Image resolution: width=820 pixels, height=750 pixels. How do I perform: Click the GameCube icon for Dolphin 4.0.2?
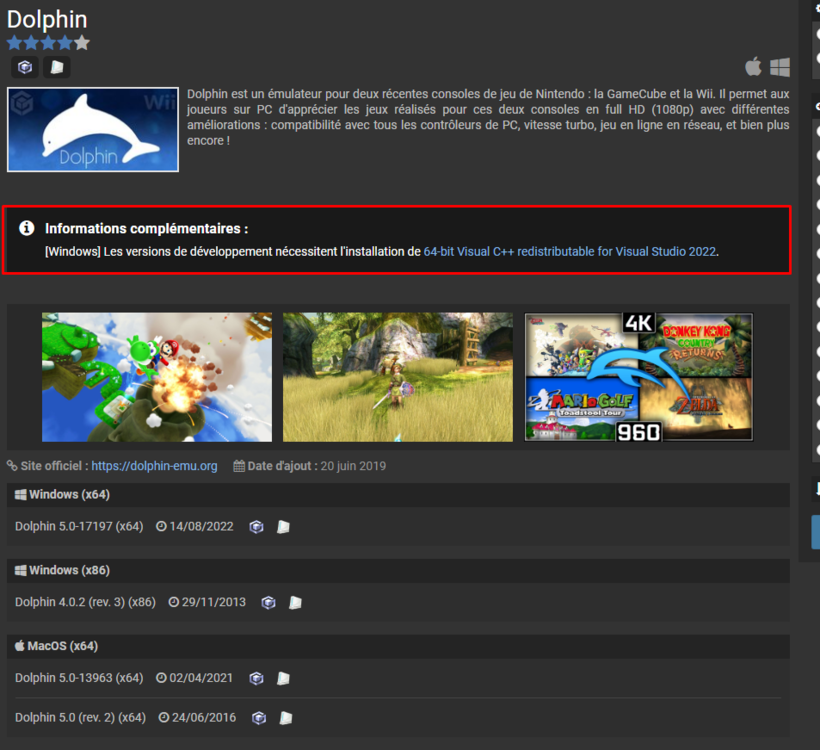coord(268,603)
